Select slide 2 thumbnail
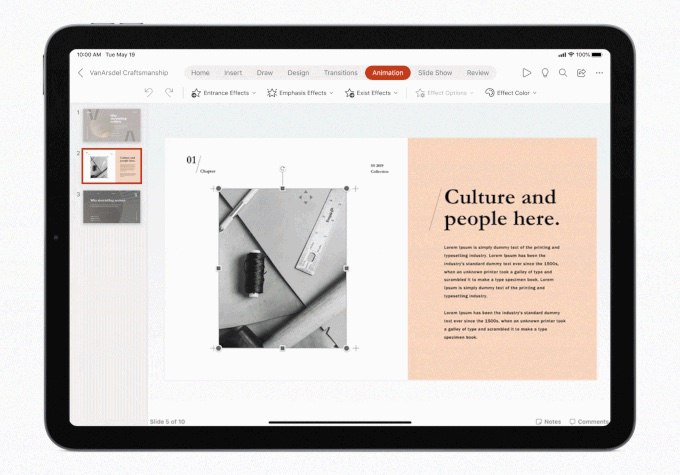680x475 pixels. [x=112, y=166]
